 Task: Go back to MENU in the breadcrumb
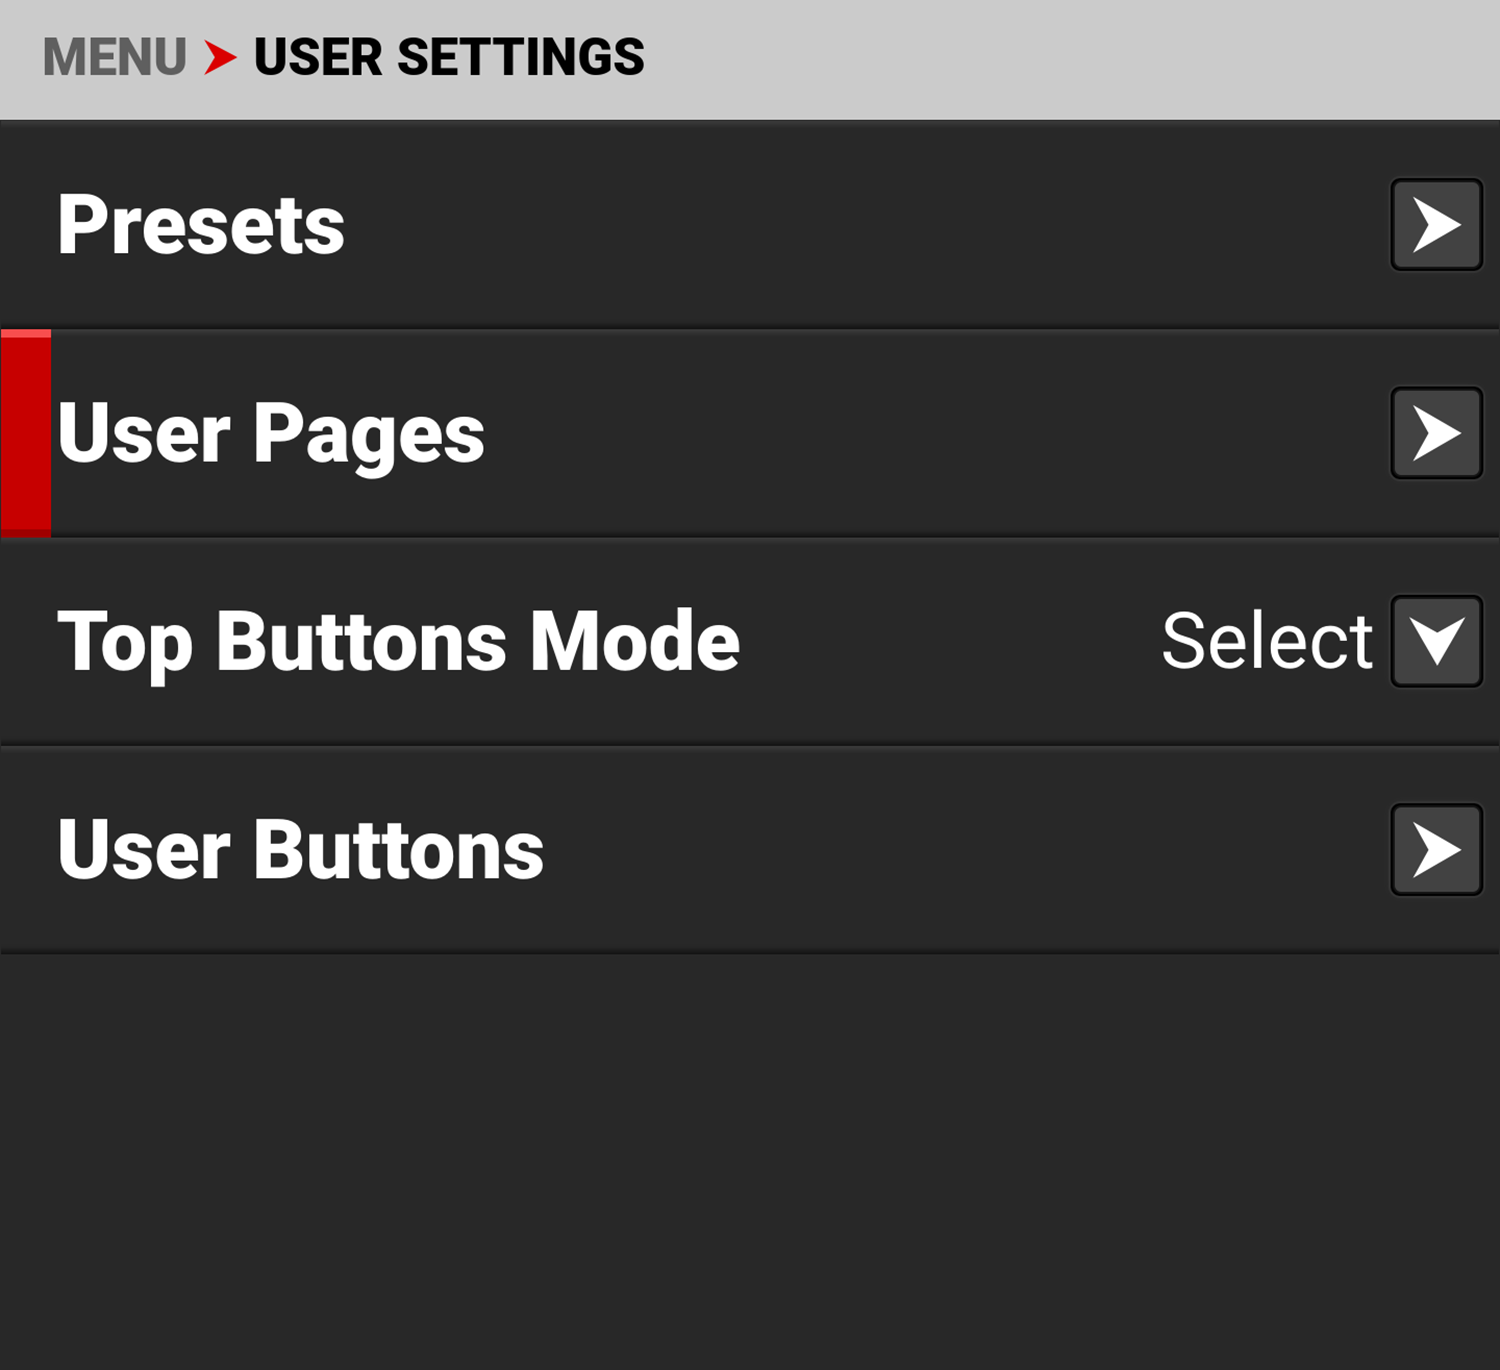pos(114,57)
